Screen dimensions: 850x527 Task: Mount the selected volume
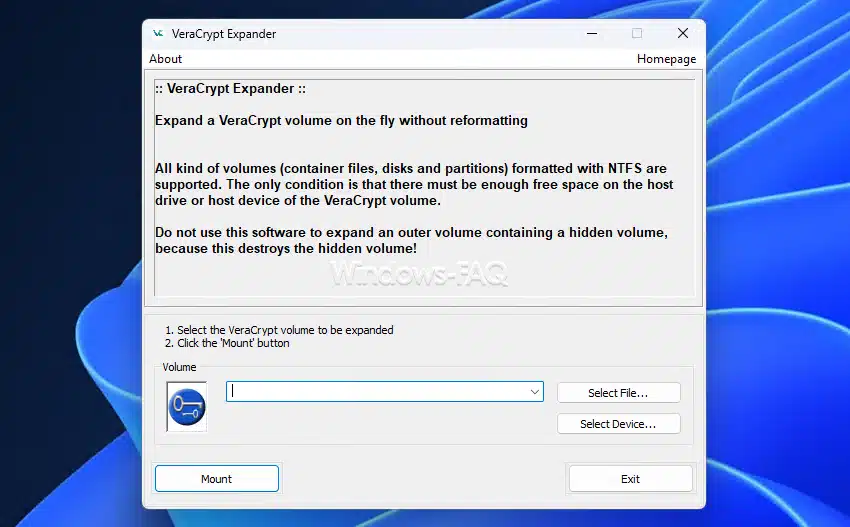pos(217,479)
